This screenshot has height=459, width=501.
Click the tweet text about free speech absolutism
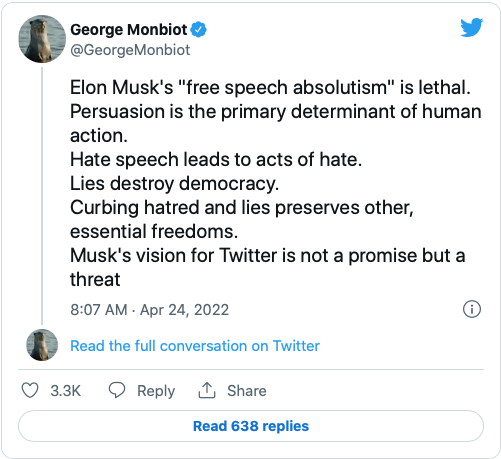[x=275, y=183]
